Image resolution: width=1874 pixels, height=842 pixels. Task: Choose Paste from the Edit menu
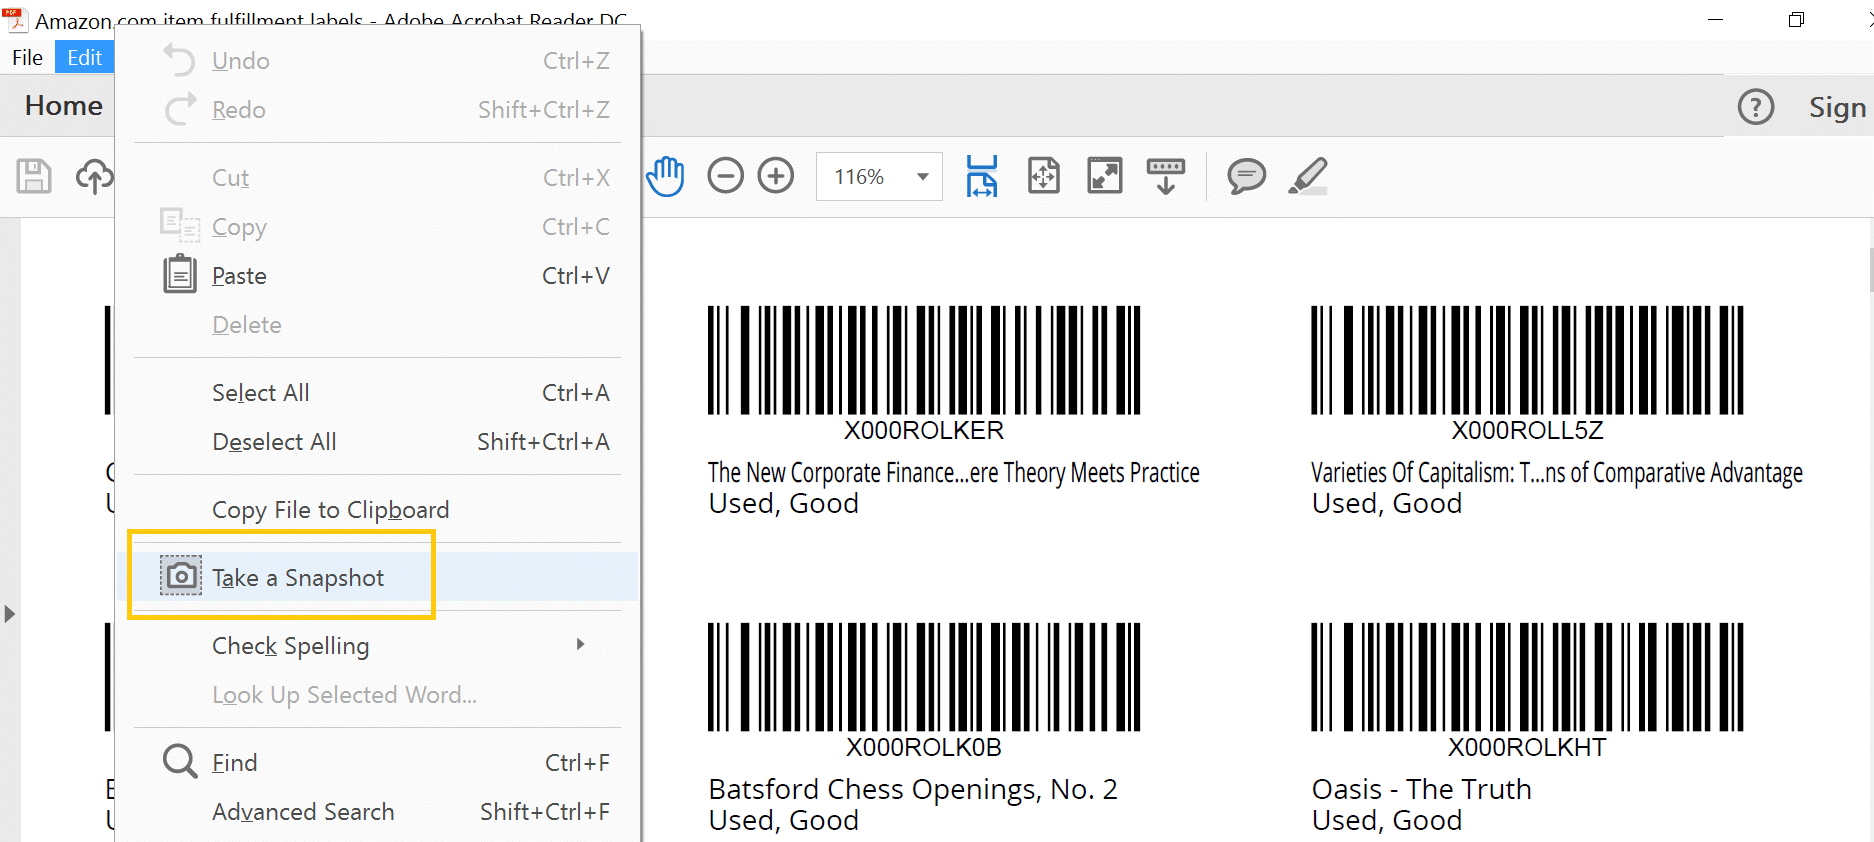point(378,275)
